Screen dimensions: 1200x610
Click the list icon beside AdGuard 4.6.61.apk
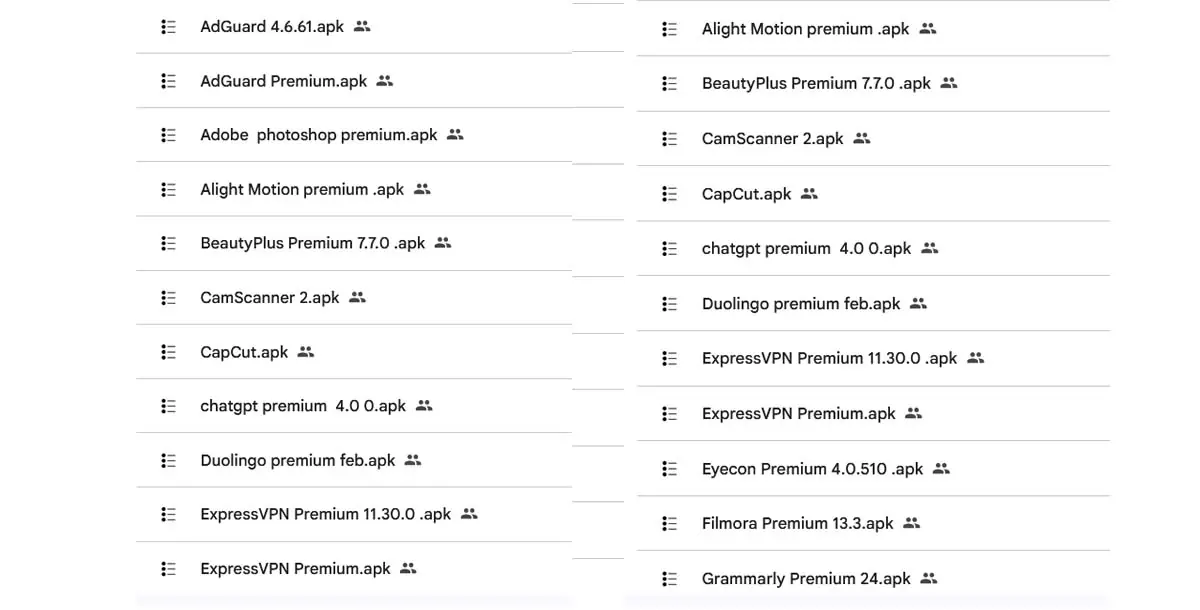click(169, 27)
